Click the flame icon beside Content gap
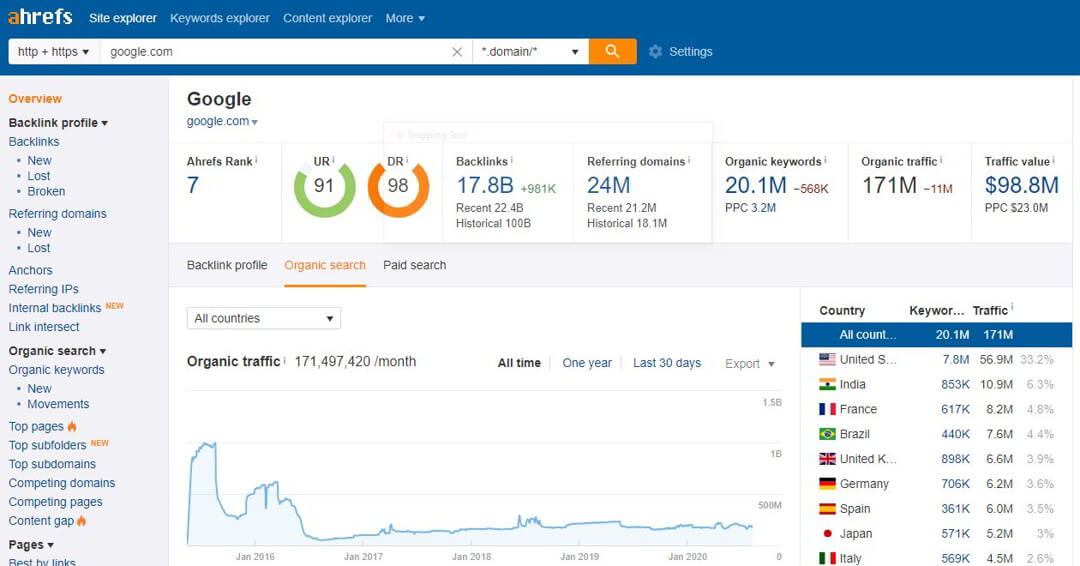The height and width of the screenshot is (566, 1080). [81, 521]
